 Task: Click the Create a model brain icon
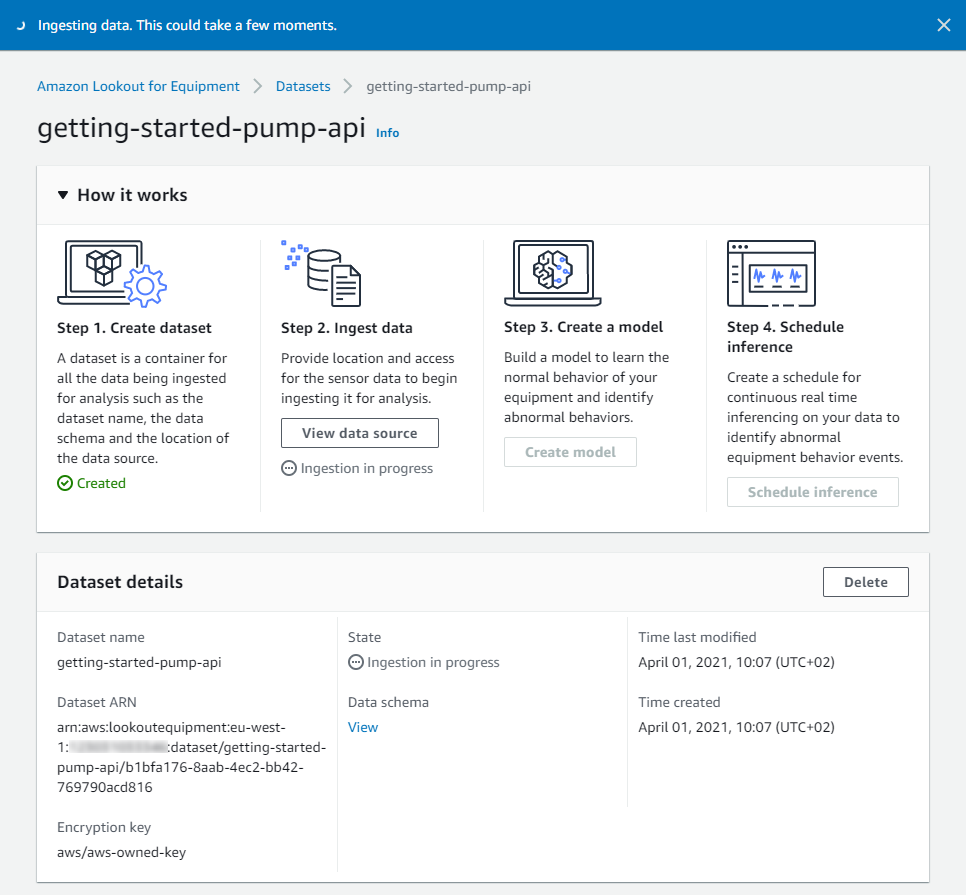click(x=553, y=273)
